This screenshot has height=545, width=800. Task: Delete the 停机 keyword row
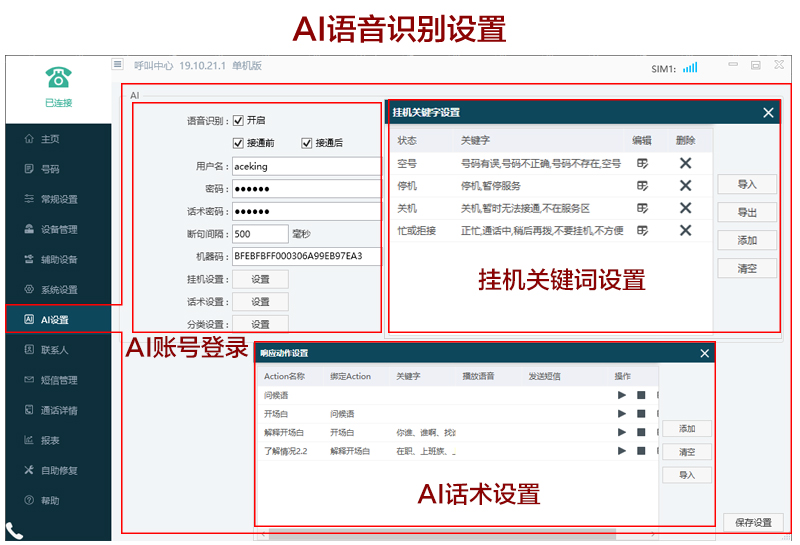(685, 185)
